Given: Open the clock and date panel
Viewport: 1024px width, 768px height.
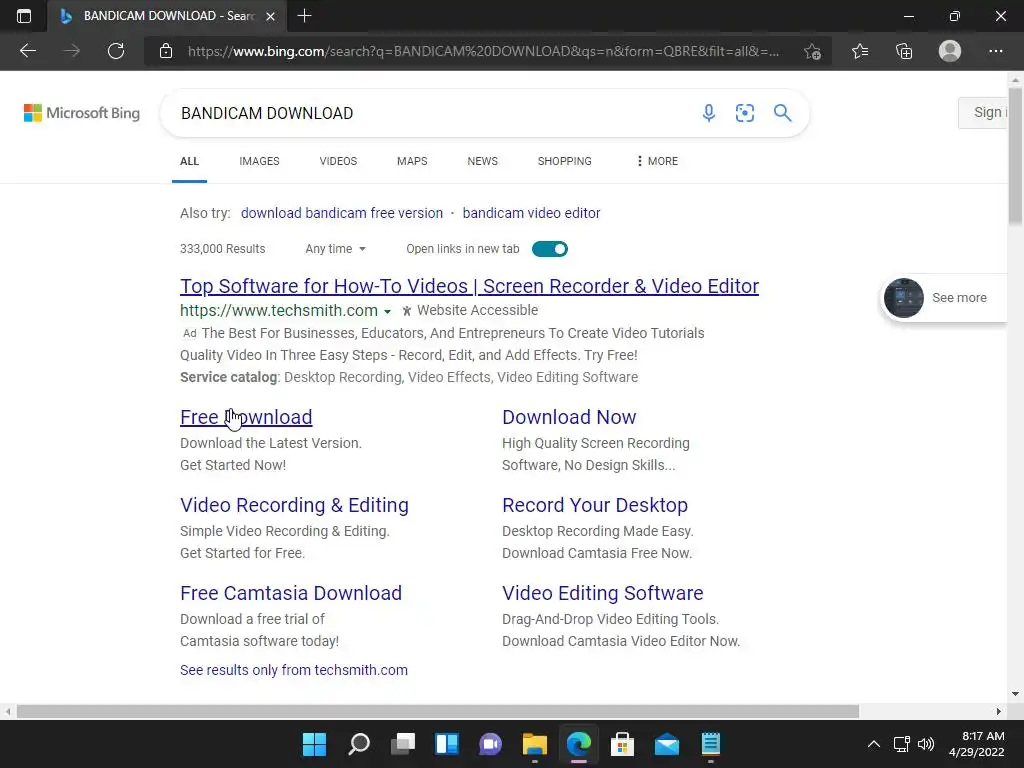Looking at the screenshot, I should [x=977, y=744].
